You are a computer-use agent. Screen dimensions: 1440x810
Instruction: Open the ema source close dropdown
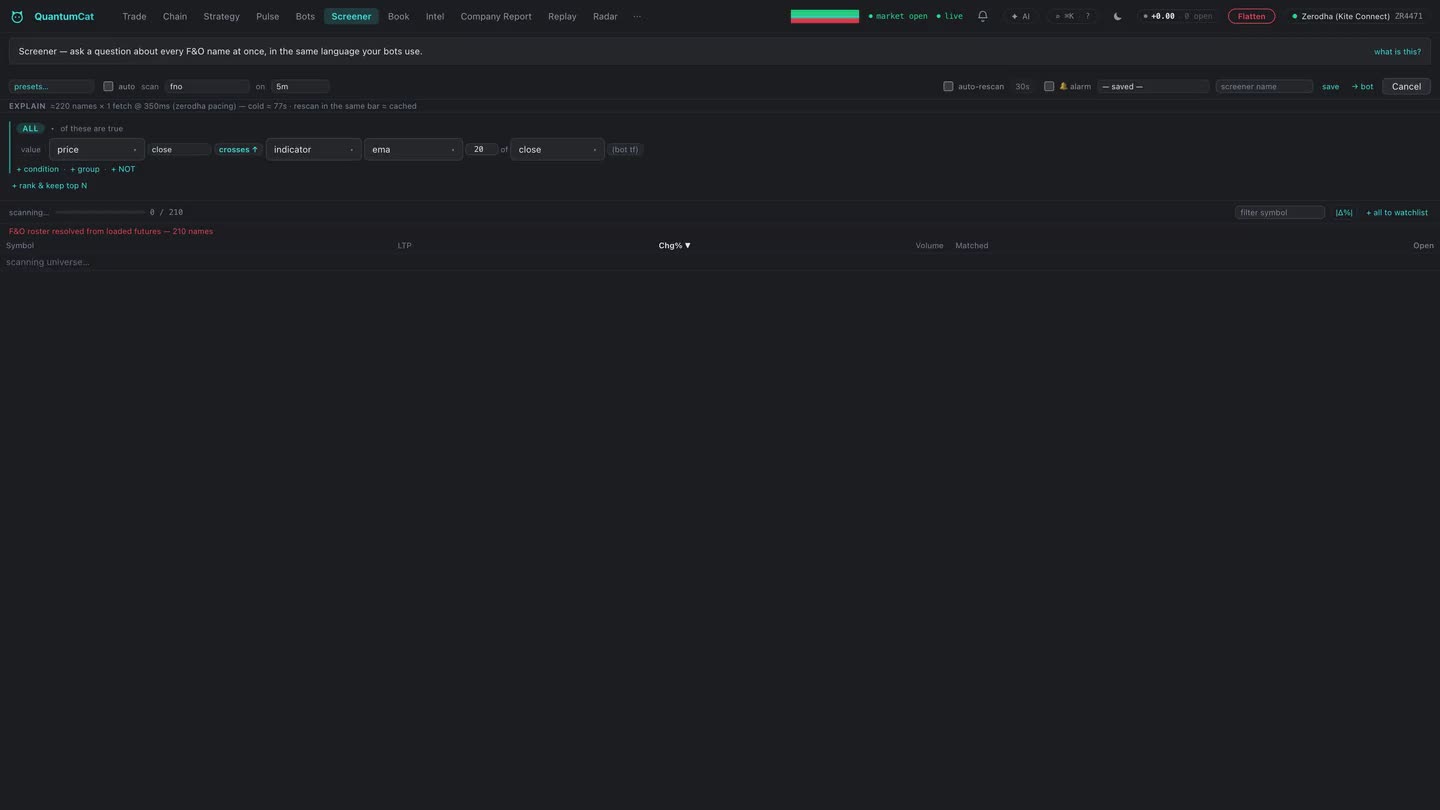tap(557, 149)
